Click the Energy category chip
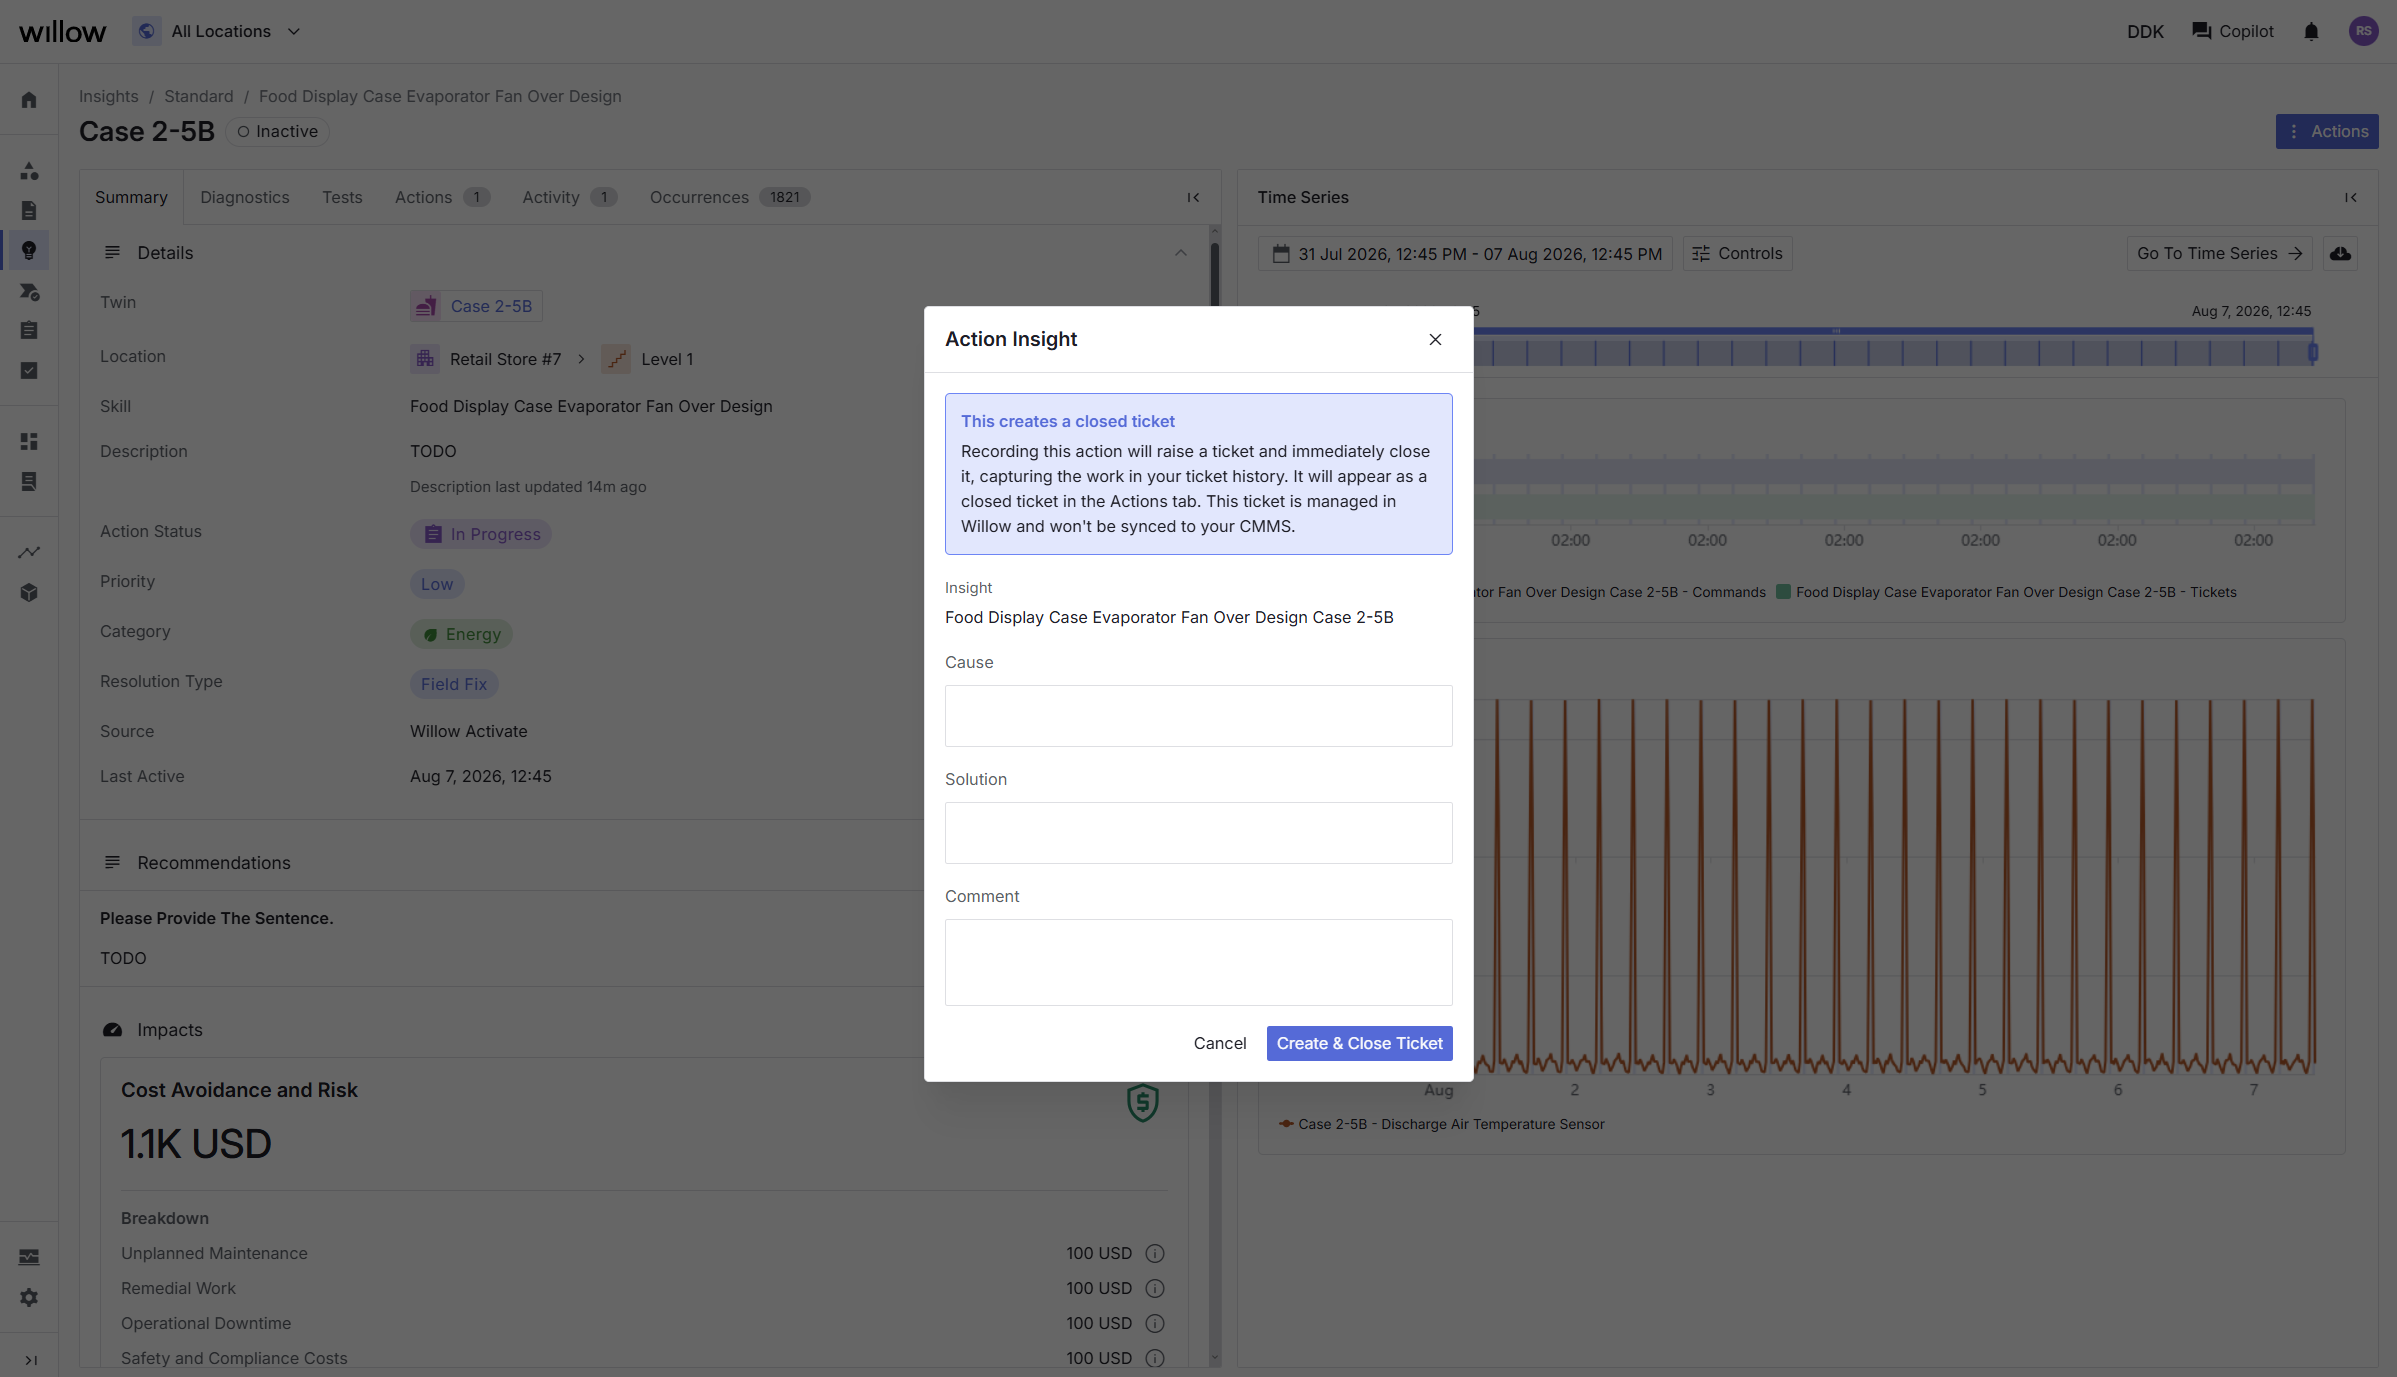Screen dimensions: 2397x1377 click(x=461, y=634)
